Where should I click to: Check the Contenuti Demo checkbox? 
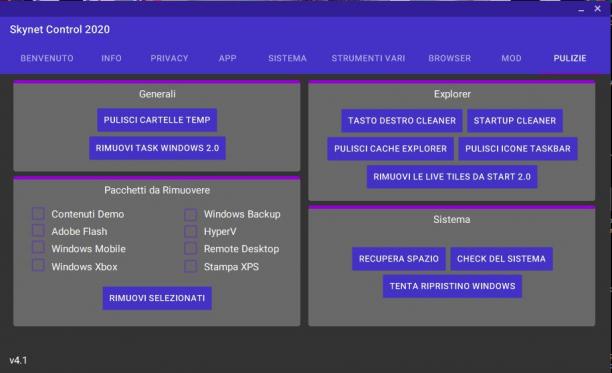click(38, 214)
